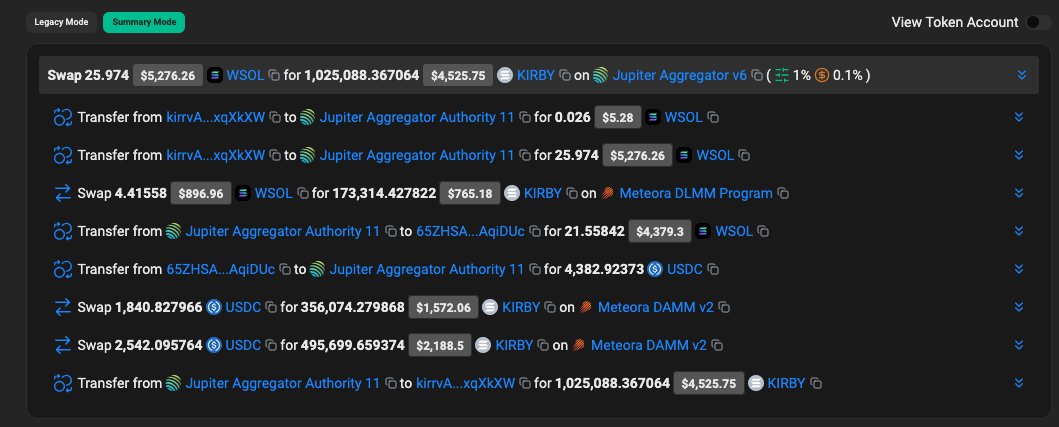Copy WSOL address in Meteora DLMM swap row

[x=303, y=194]
